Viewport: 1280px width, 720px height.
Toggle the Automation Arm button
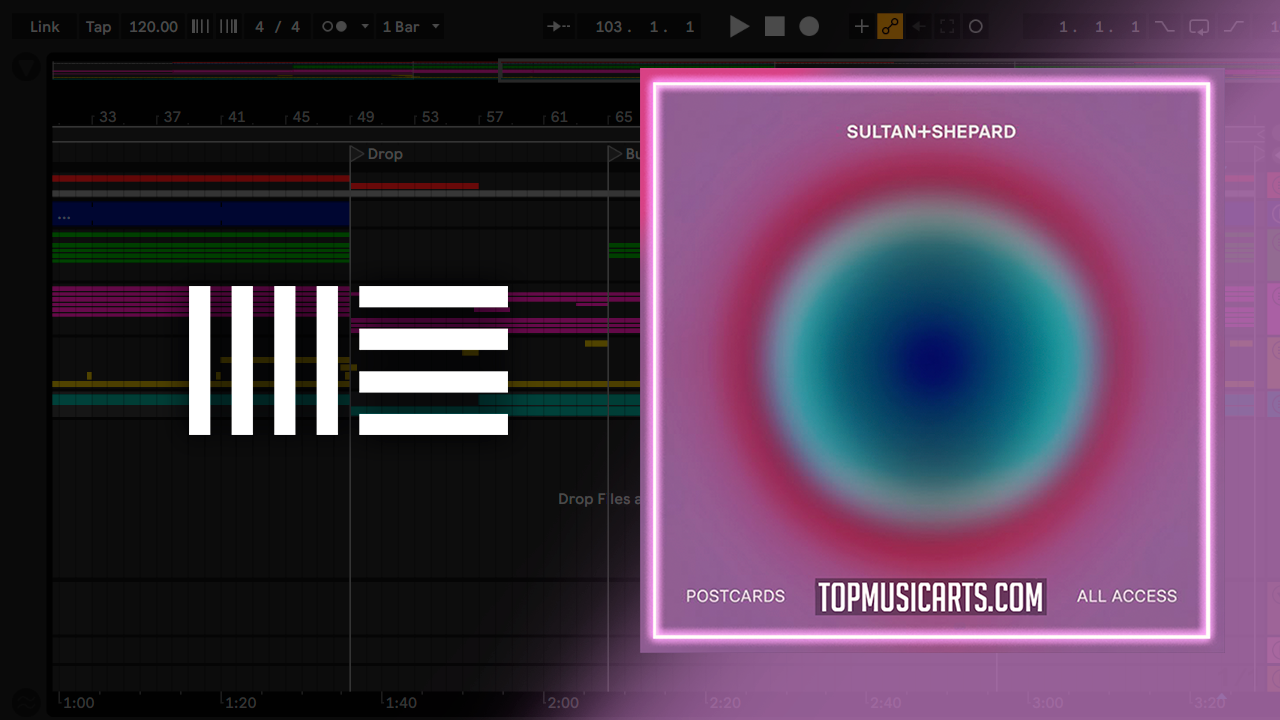point(890,27)
